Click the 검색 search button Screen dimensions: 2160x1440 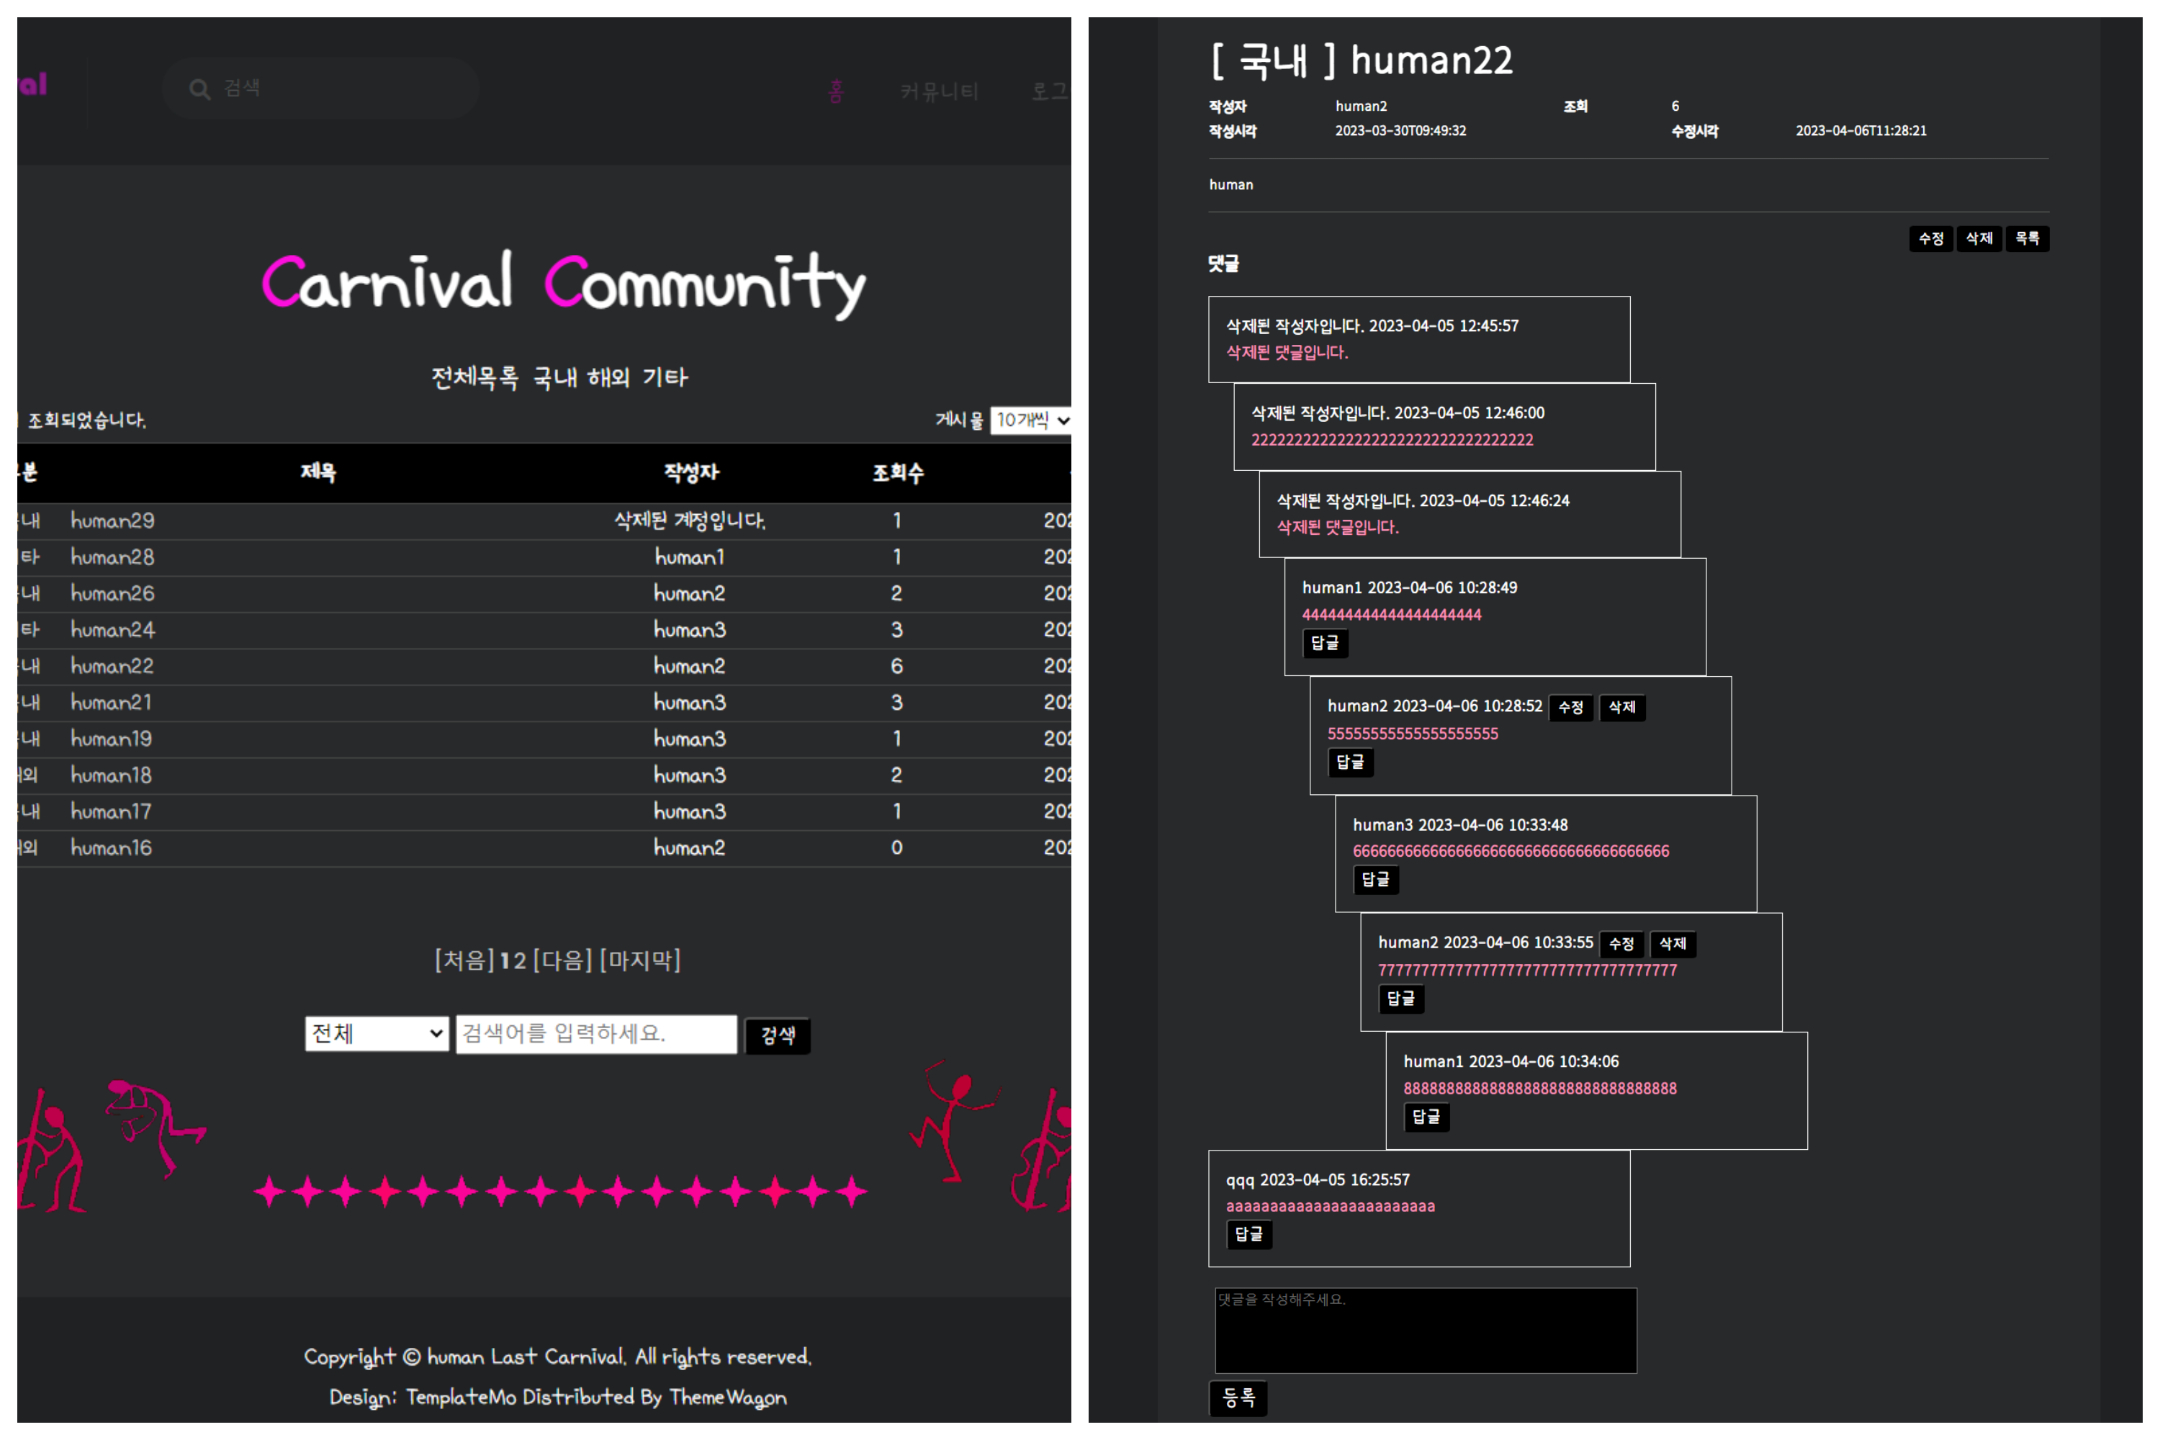pos(778,1035)
